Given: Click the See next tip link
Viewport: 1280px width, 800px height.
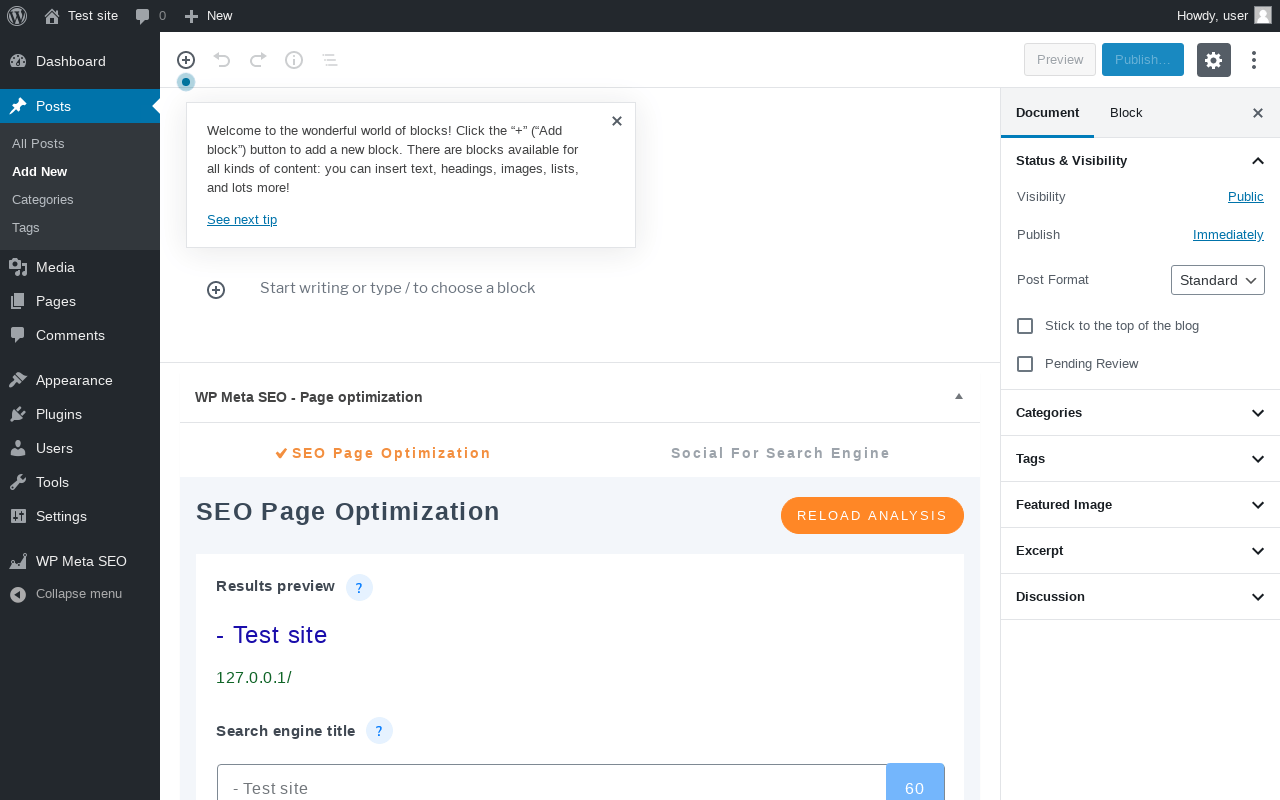Looking at the screenshot, I should point(242,220).
